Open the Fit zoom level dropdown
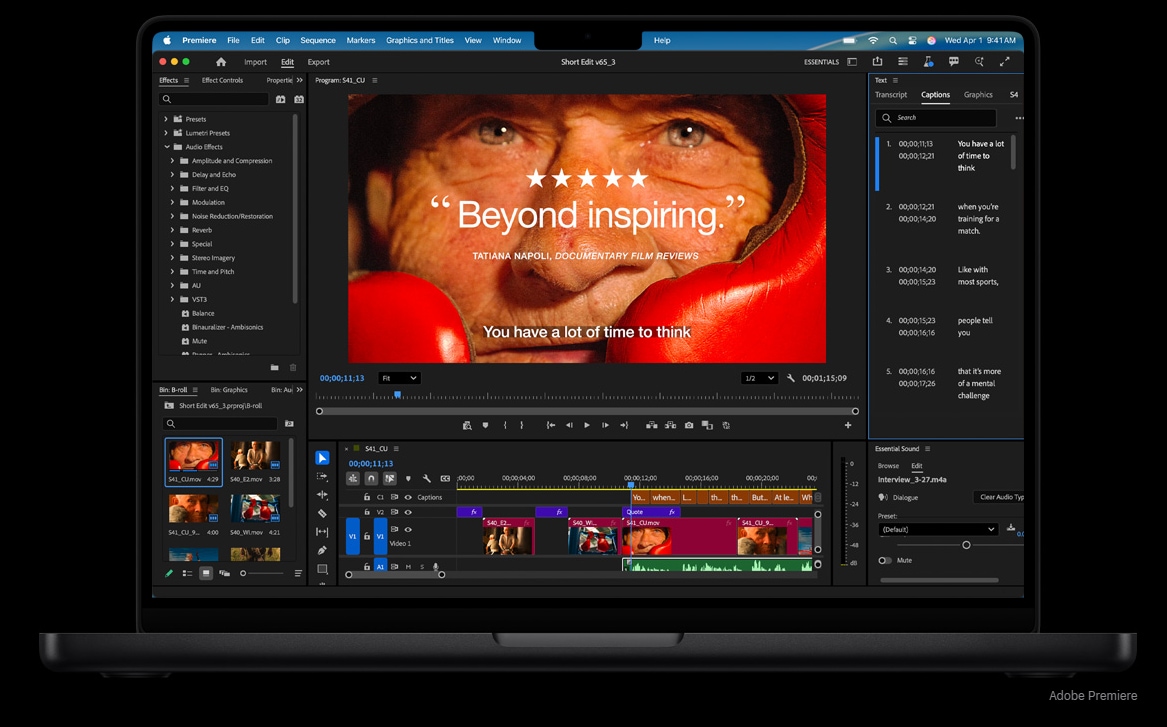Screen dimensions: 1167x727 399,378
